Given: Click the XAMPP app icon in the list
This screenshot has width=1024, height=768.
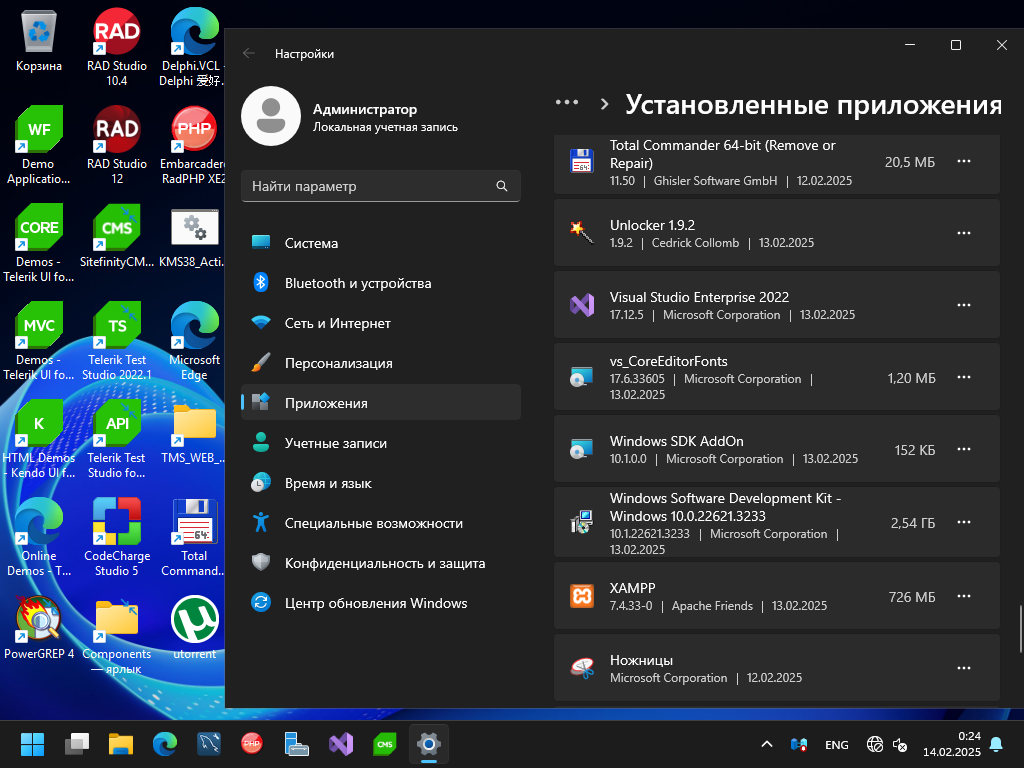Looking at the screenshot, I should (582, 596).
